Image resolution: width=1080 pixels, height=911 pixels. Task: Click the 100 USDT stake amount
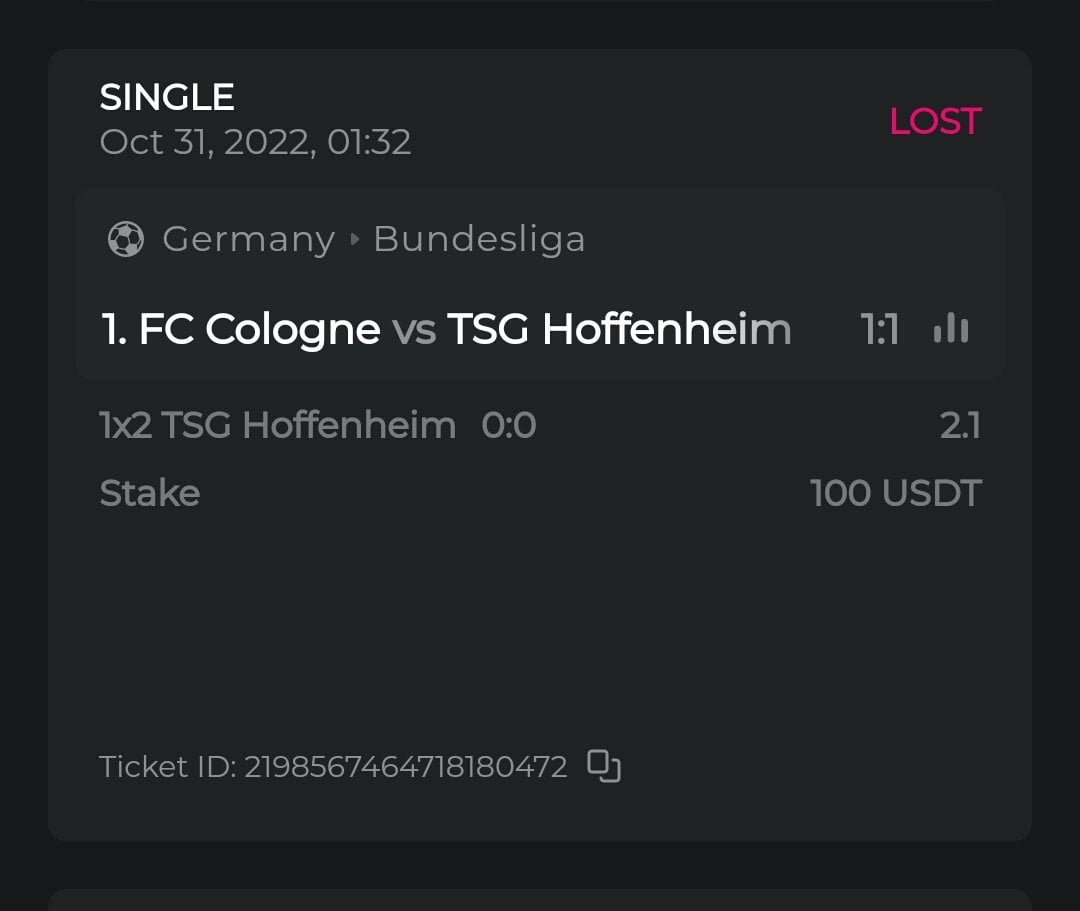pyautogui.click(x=895, y=493)
